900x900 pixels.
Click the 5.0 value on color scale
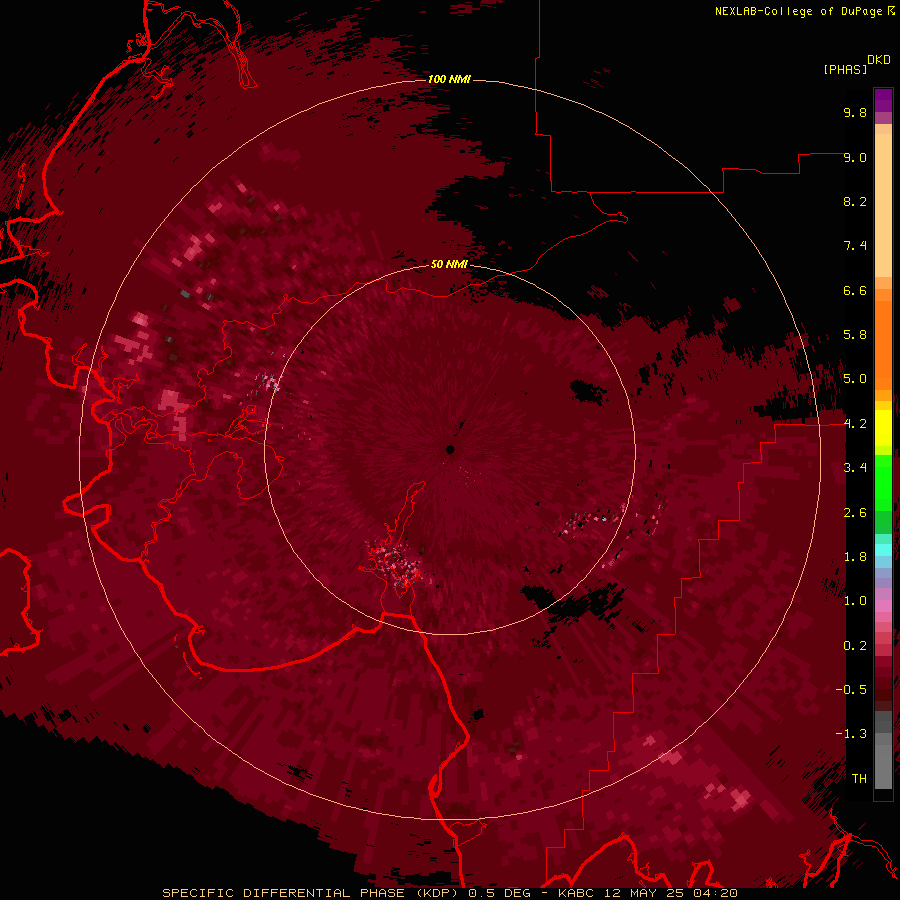point(855,379)
